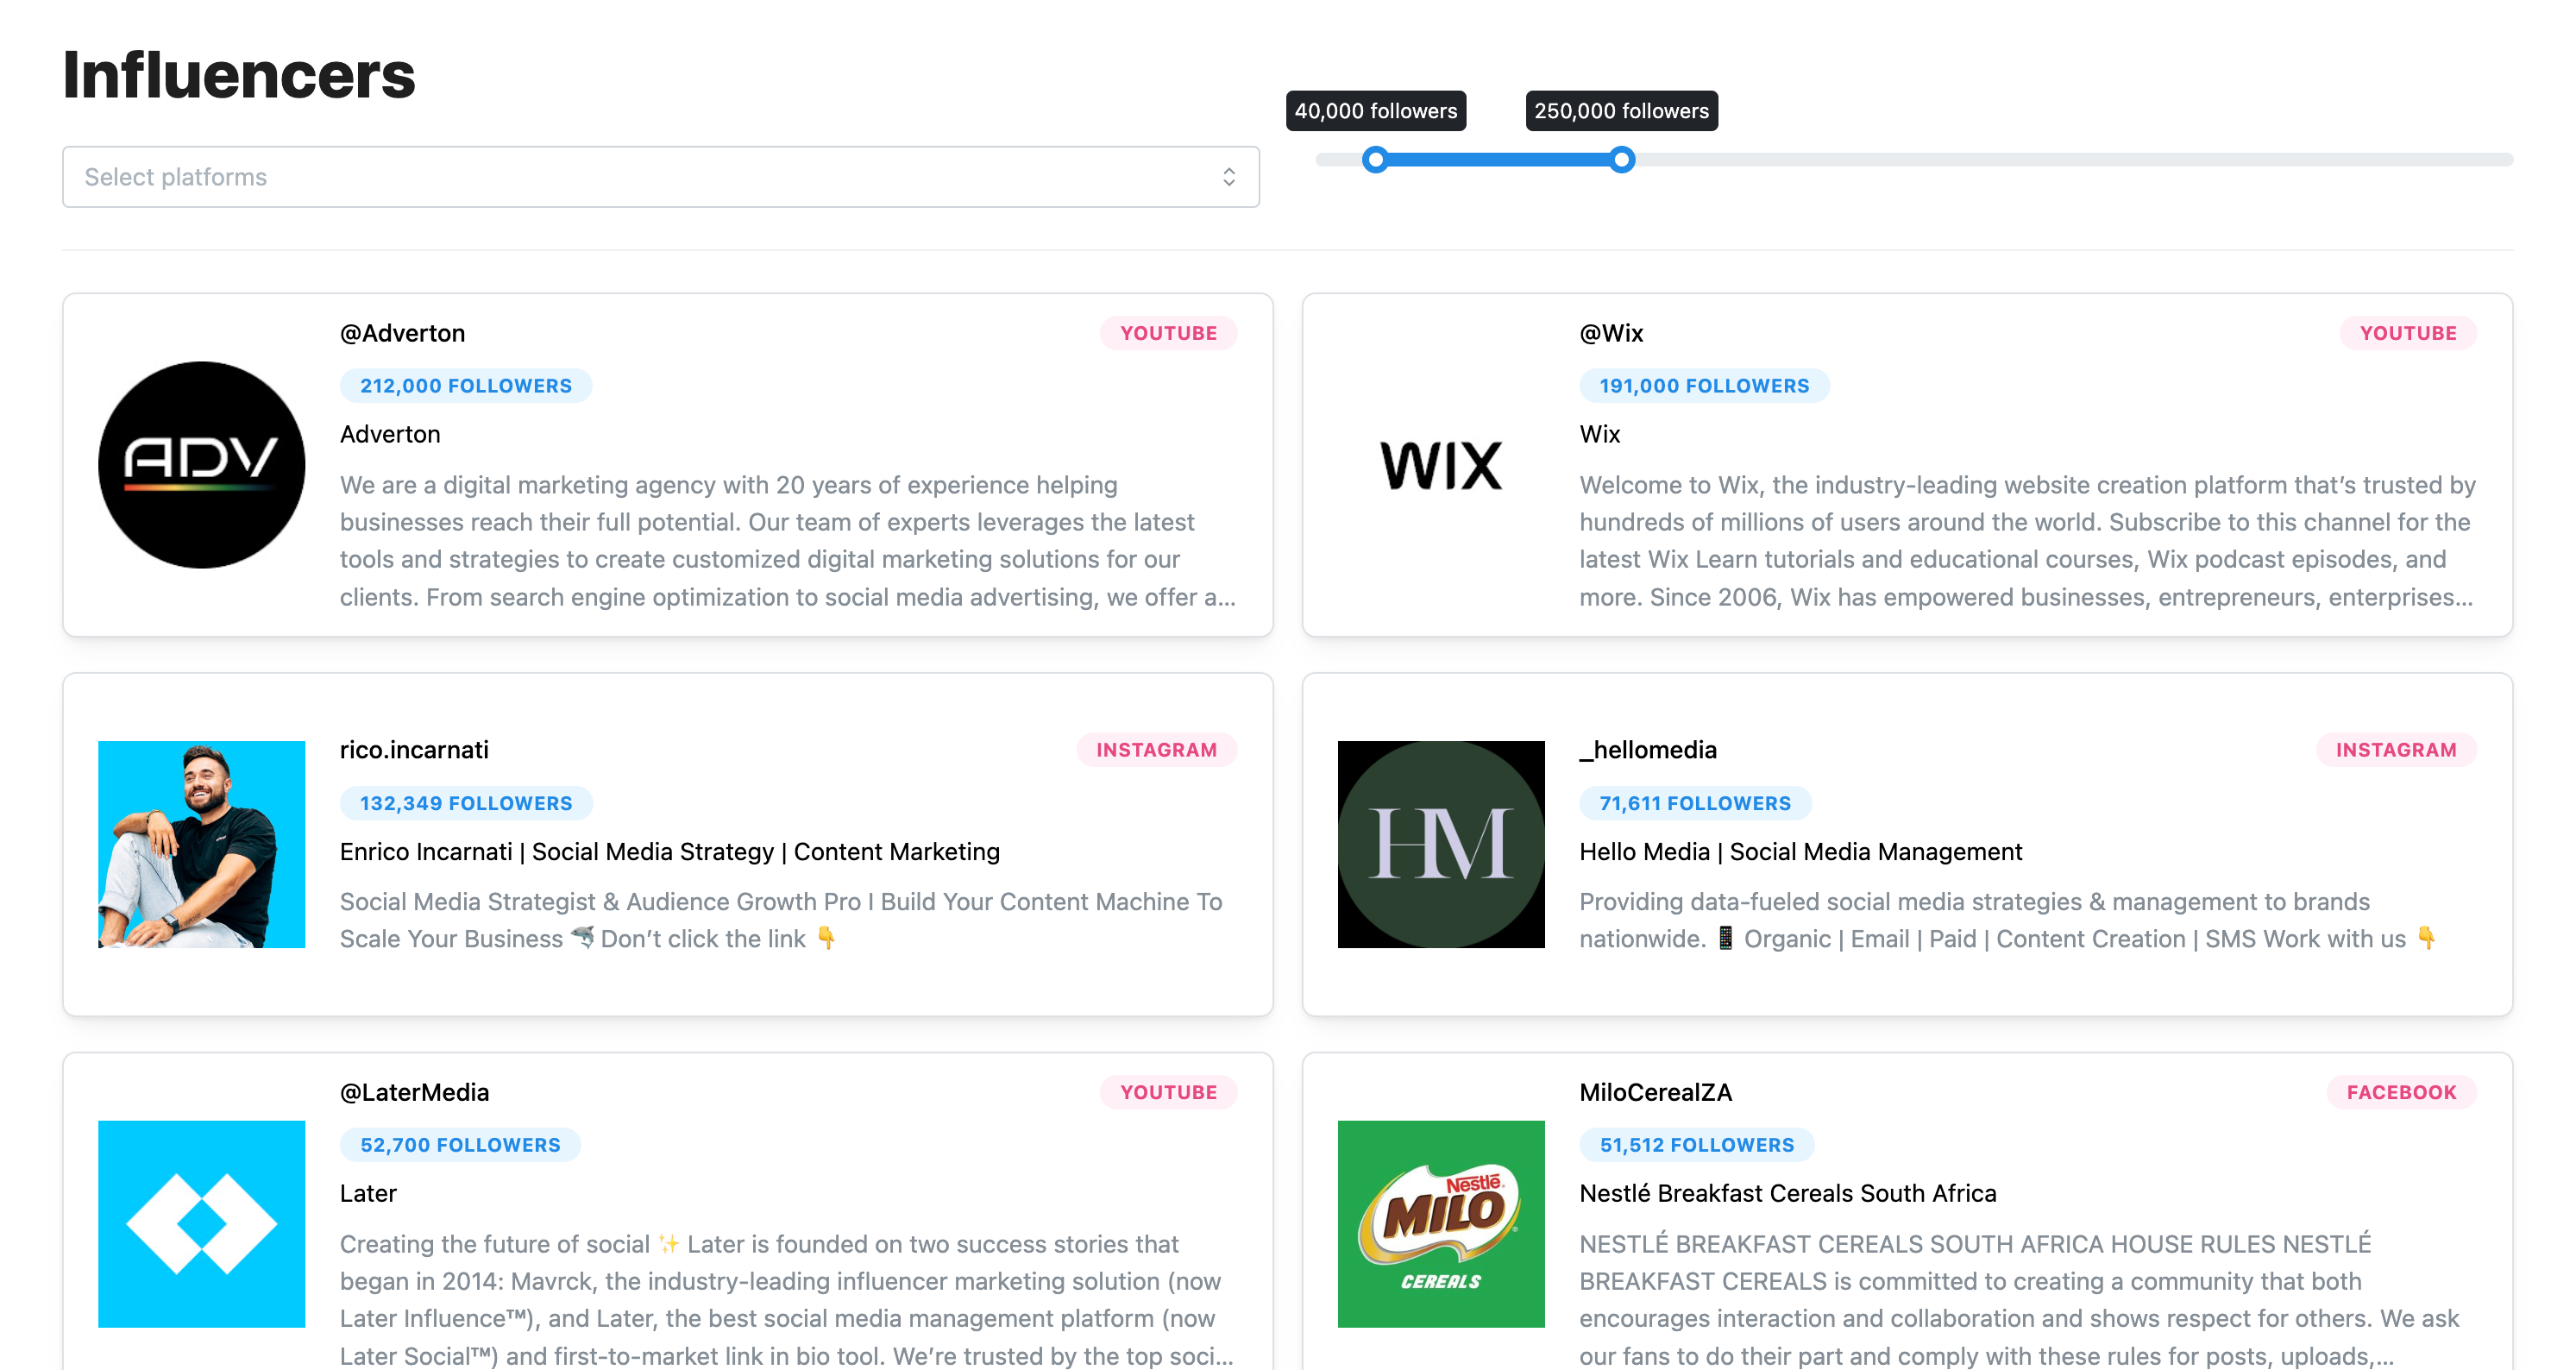Image resolution: width=2576 pixels, height=1370 pixels.
Task: Click the Instagram tag on rico.incarnati card
Action: point(1156,750)
